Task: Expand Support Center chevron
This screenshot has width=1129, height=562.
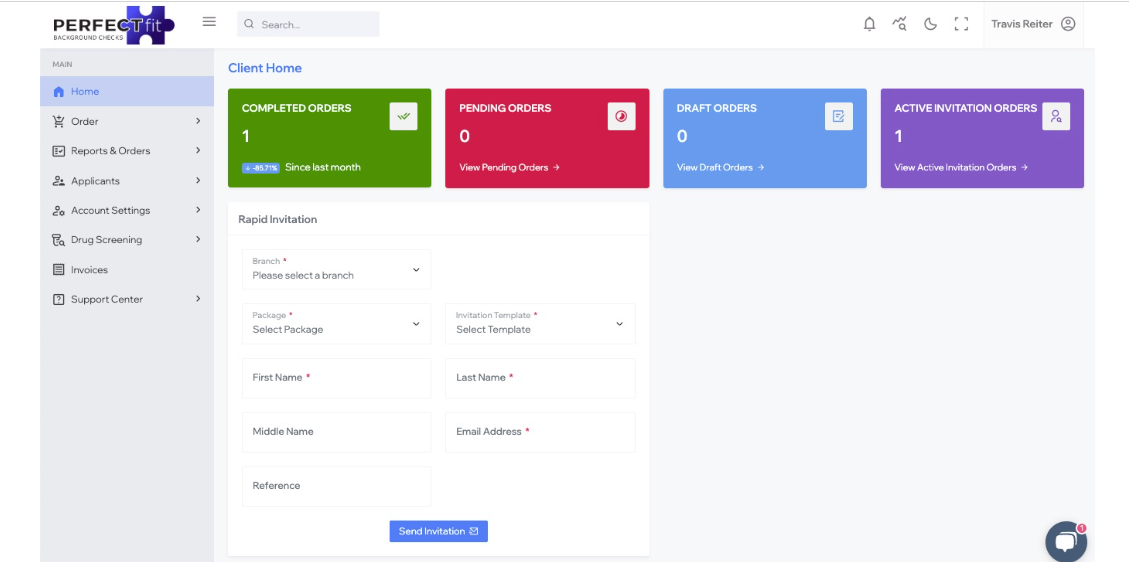Action: click(x=198, y=299)
